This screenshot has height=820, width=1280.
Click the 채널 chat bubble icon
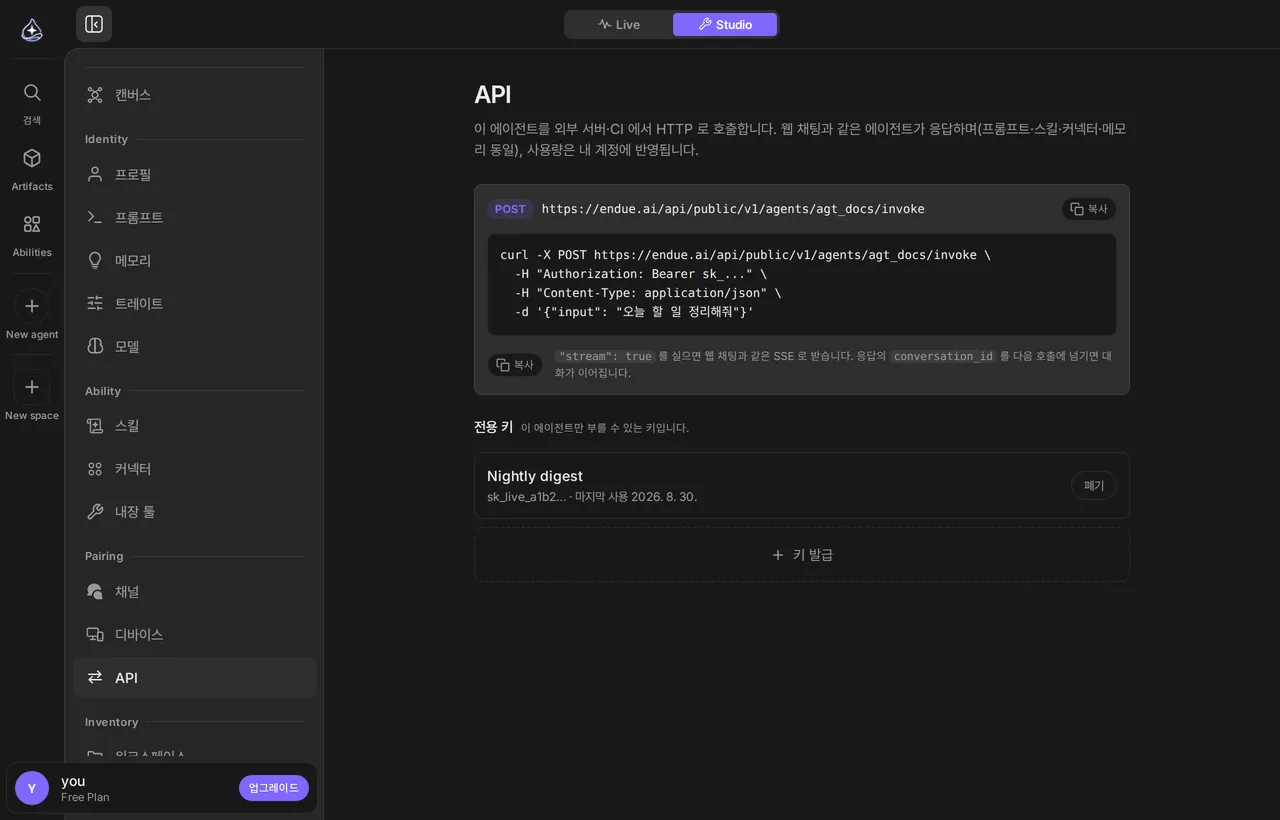(x=95, y=592)
